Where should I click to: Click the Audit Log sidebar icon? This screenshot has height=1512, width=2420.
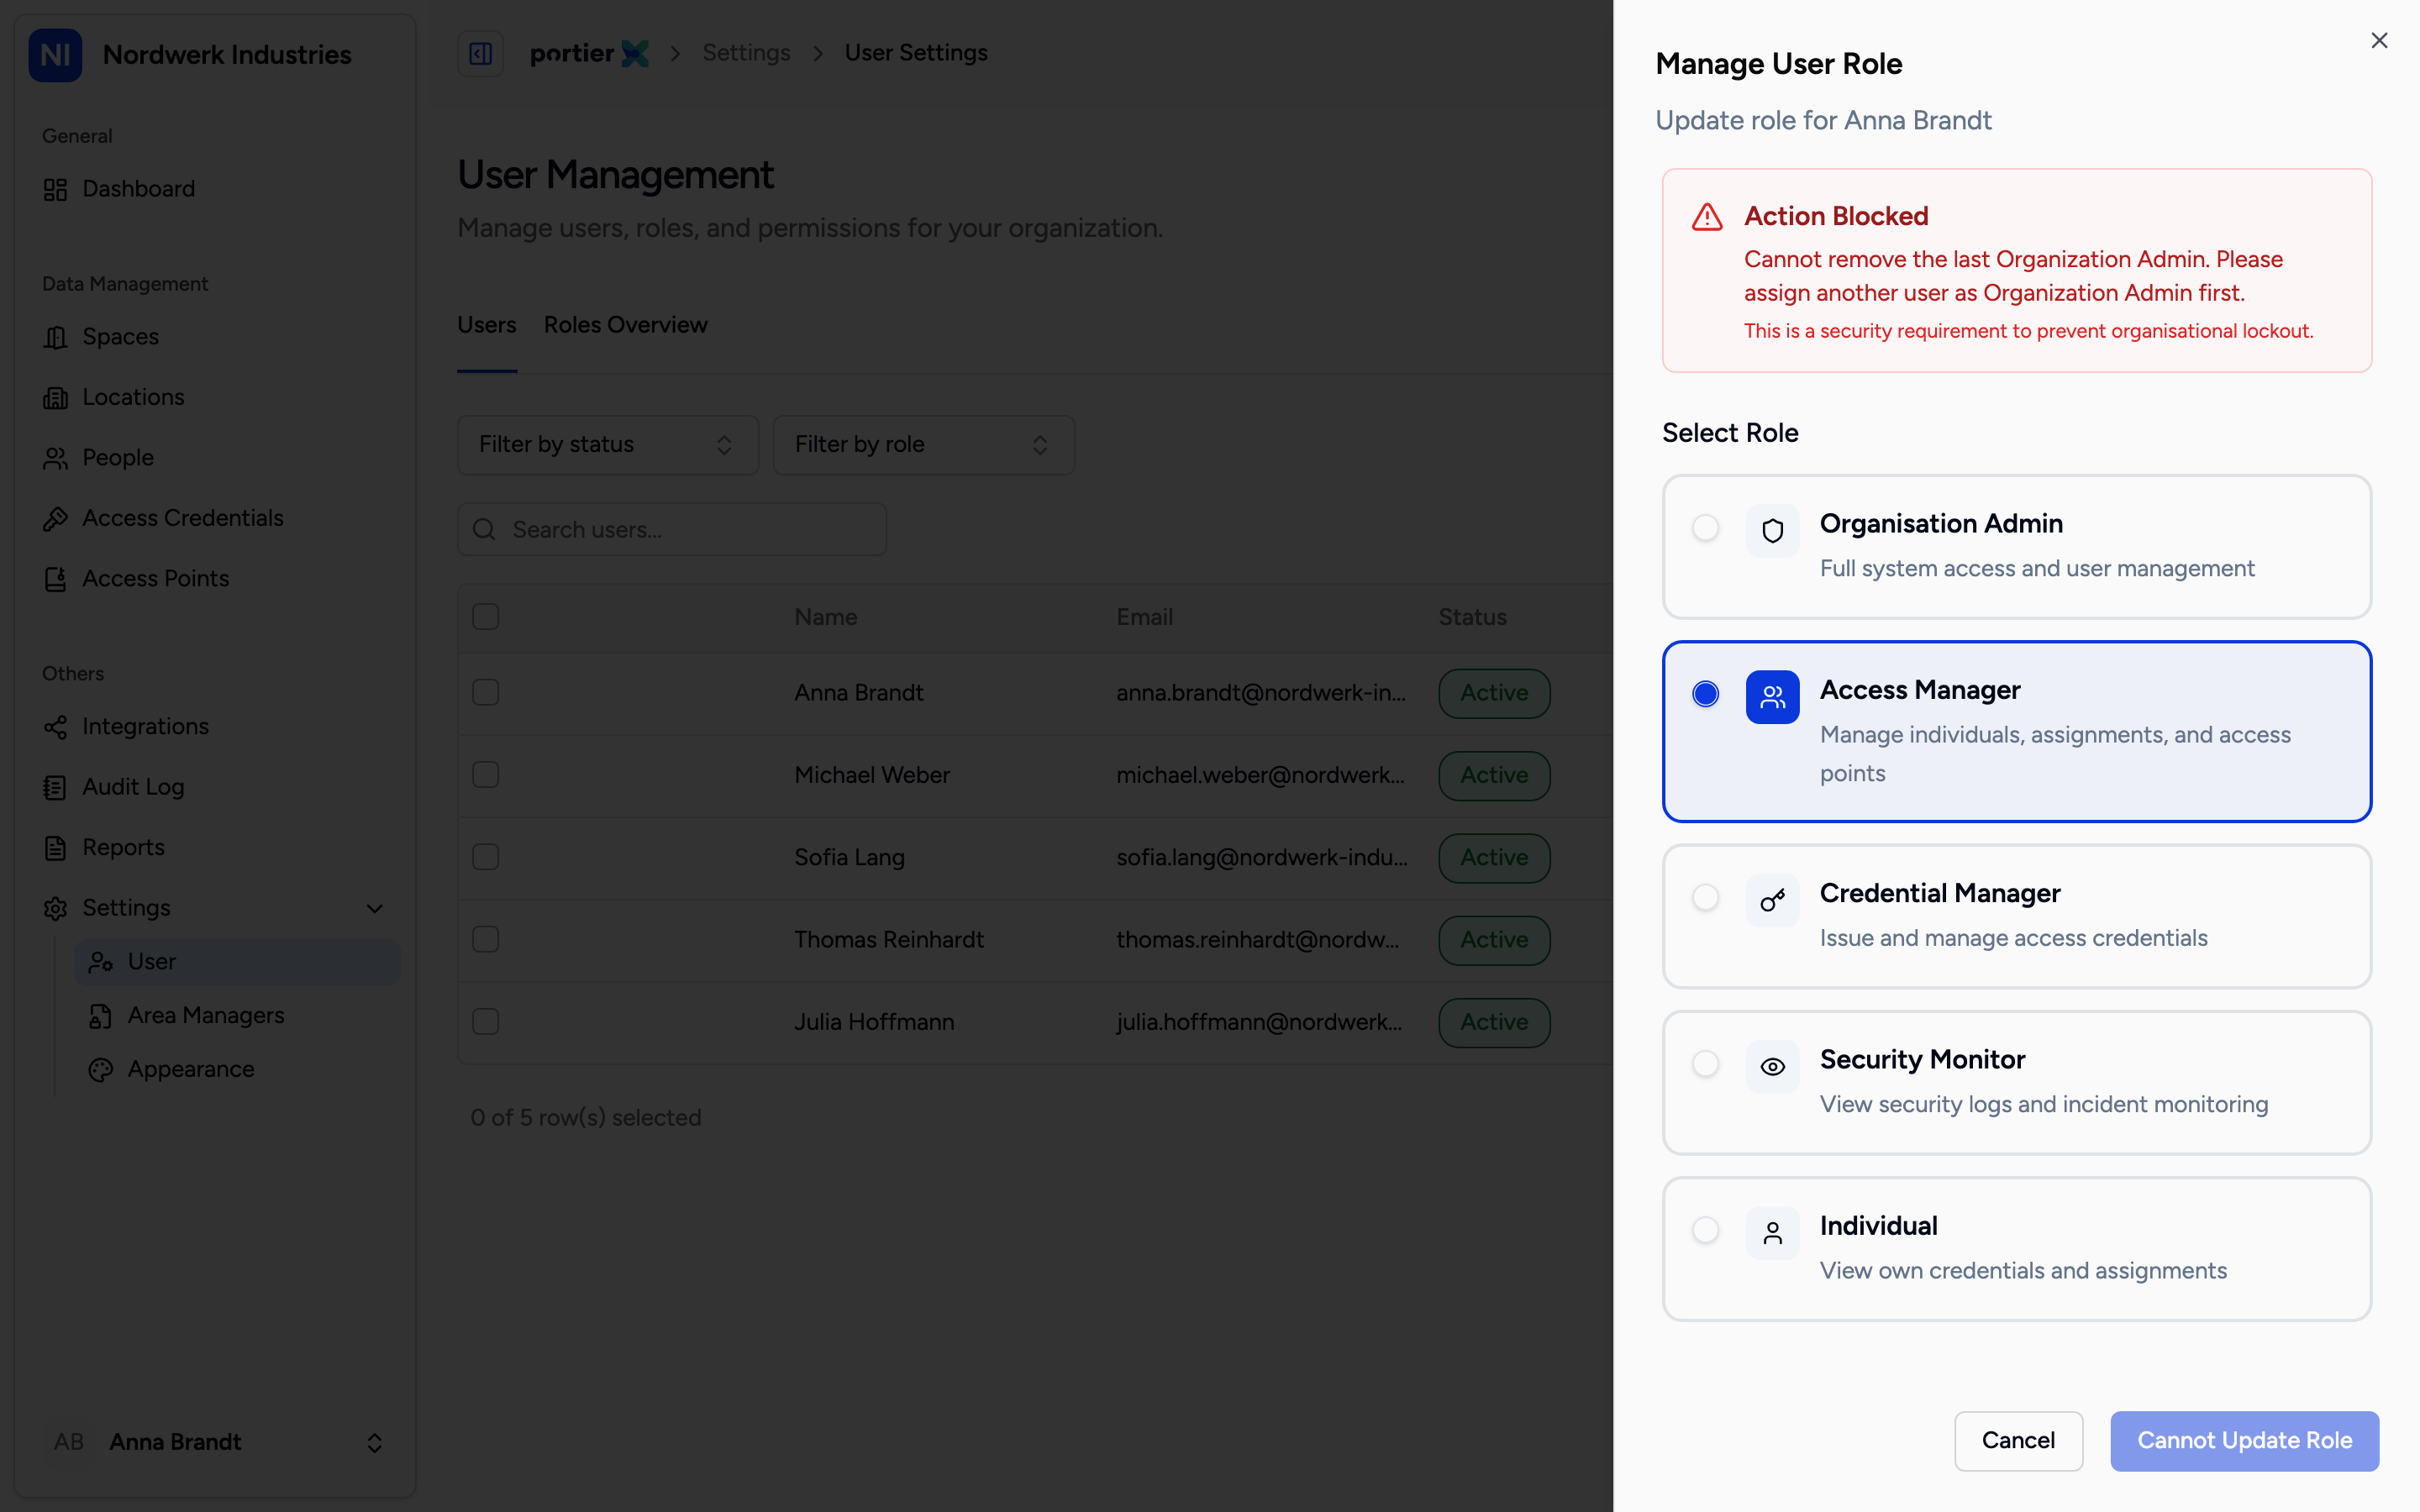(x=55, y=787)
